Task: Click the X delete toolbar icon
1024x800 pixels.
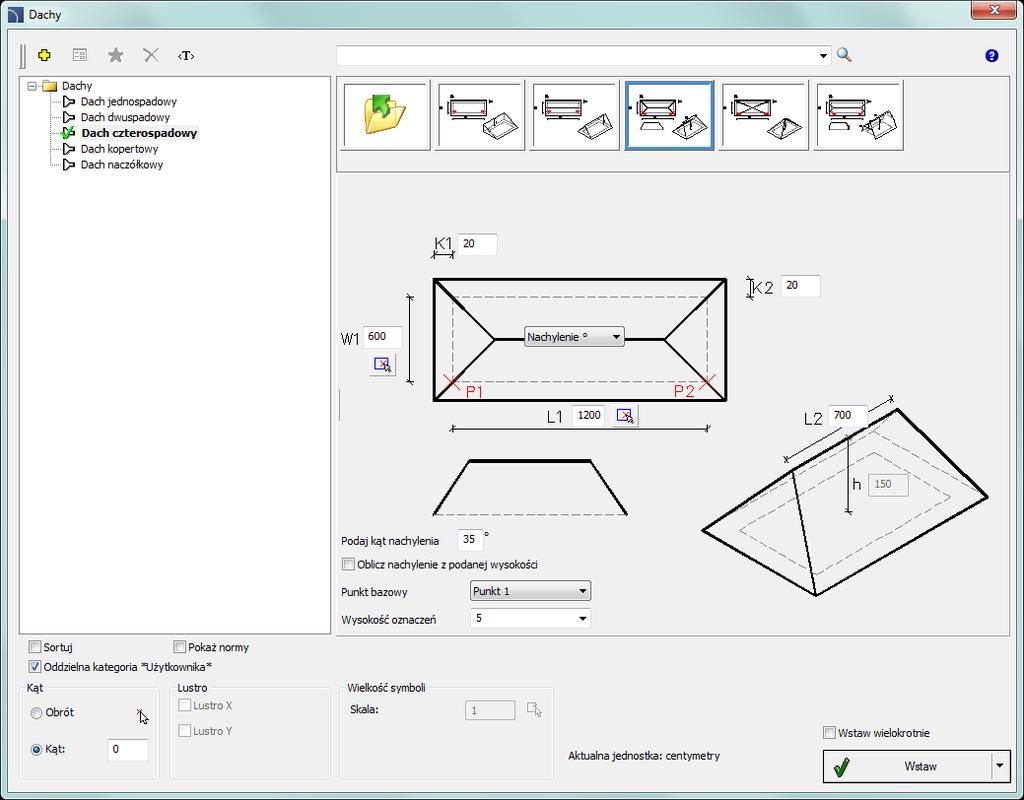Action: [x=151, y=56]
